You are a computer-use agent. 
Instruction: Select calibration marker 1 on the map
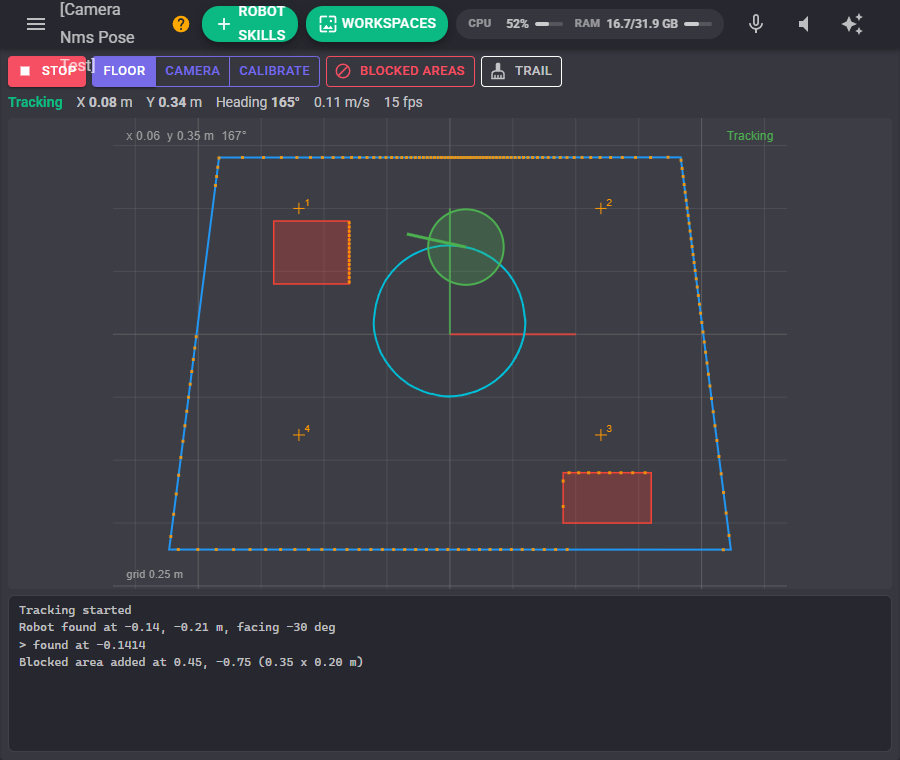299,208
